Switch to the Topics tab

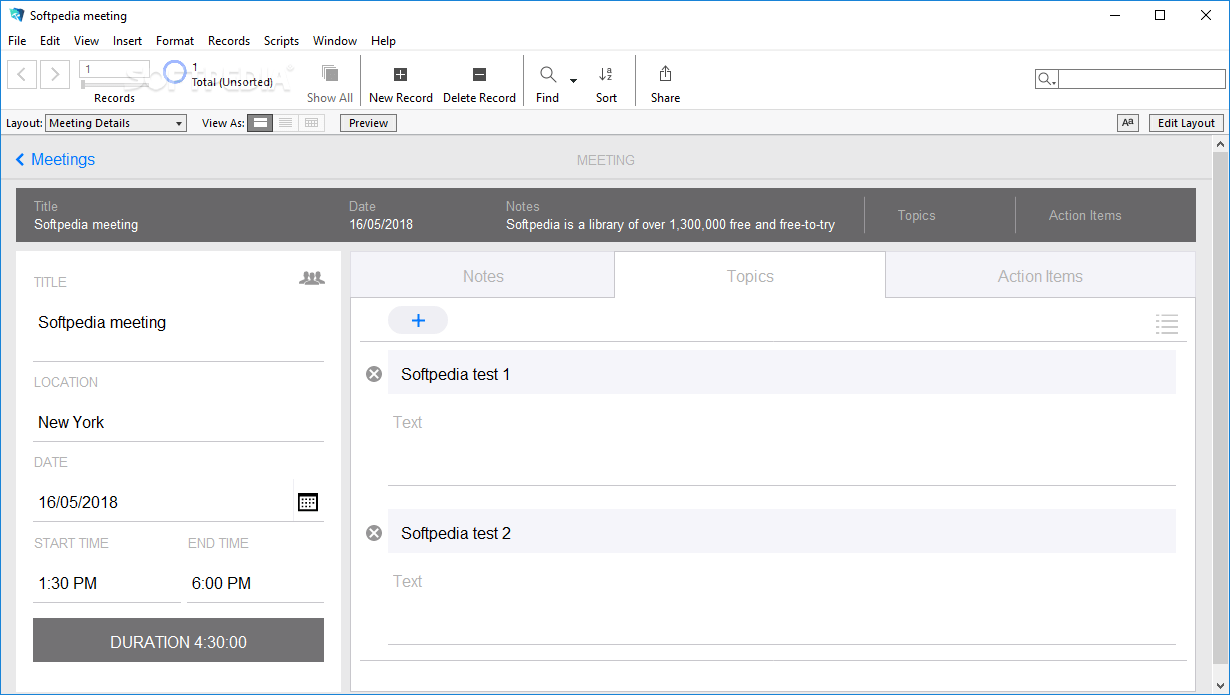[750, 276]
